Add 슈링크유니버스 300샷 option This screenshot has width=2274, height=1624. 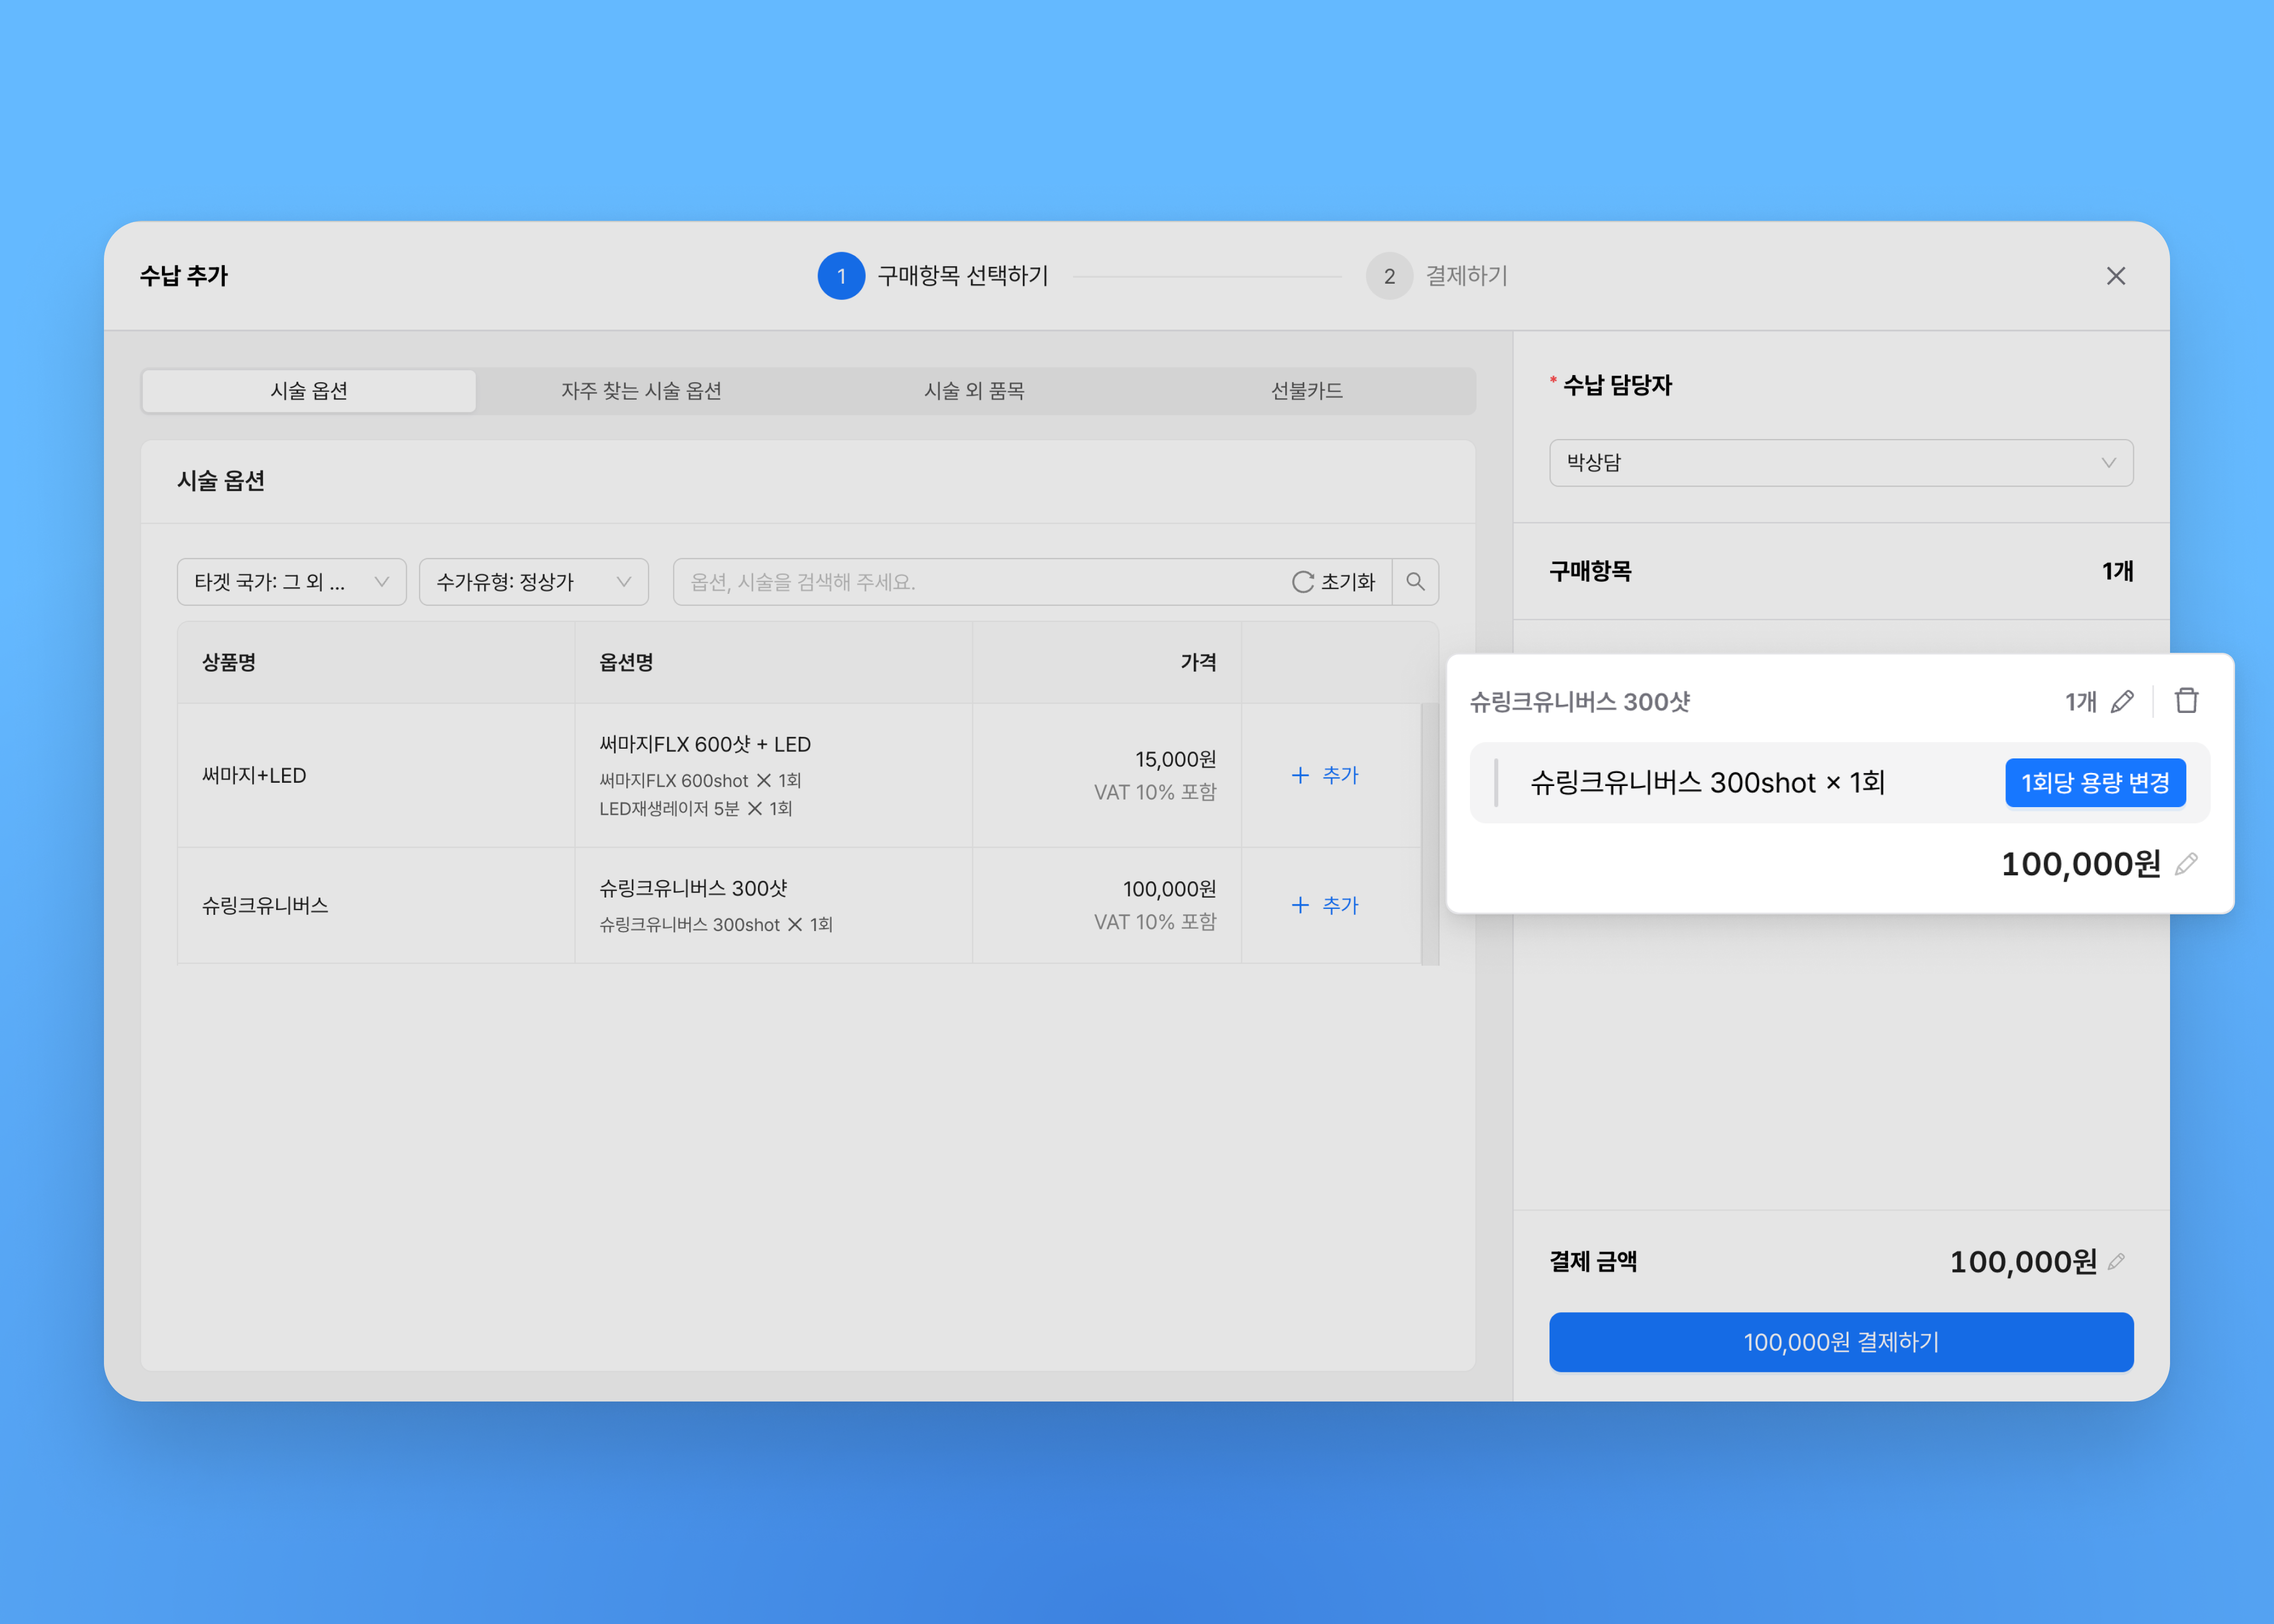(x=1325, y=905)
